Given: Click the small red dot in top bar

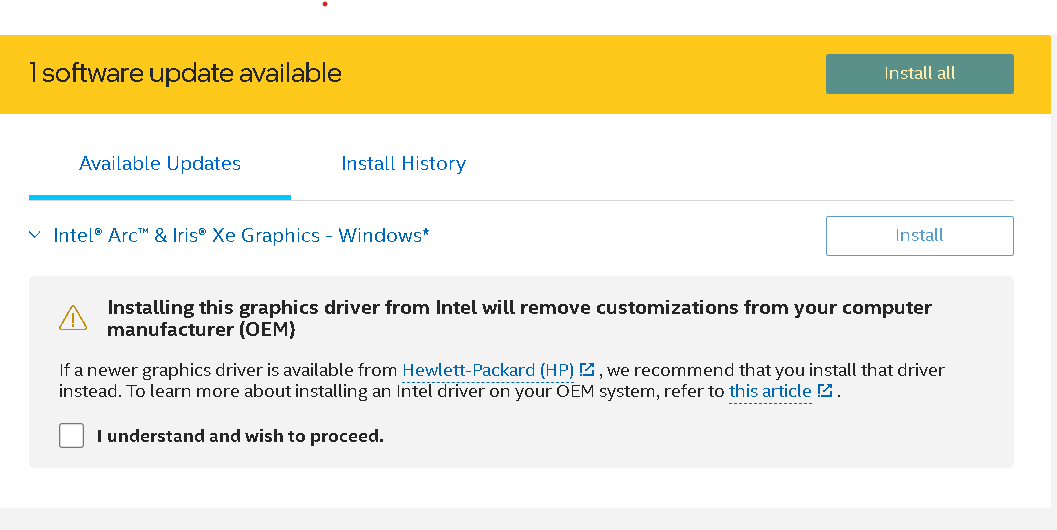Looking at the screenshot, I should (325, 4).
